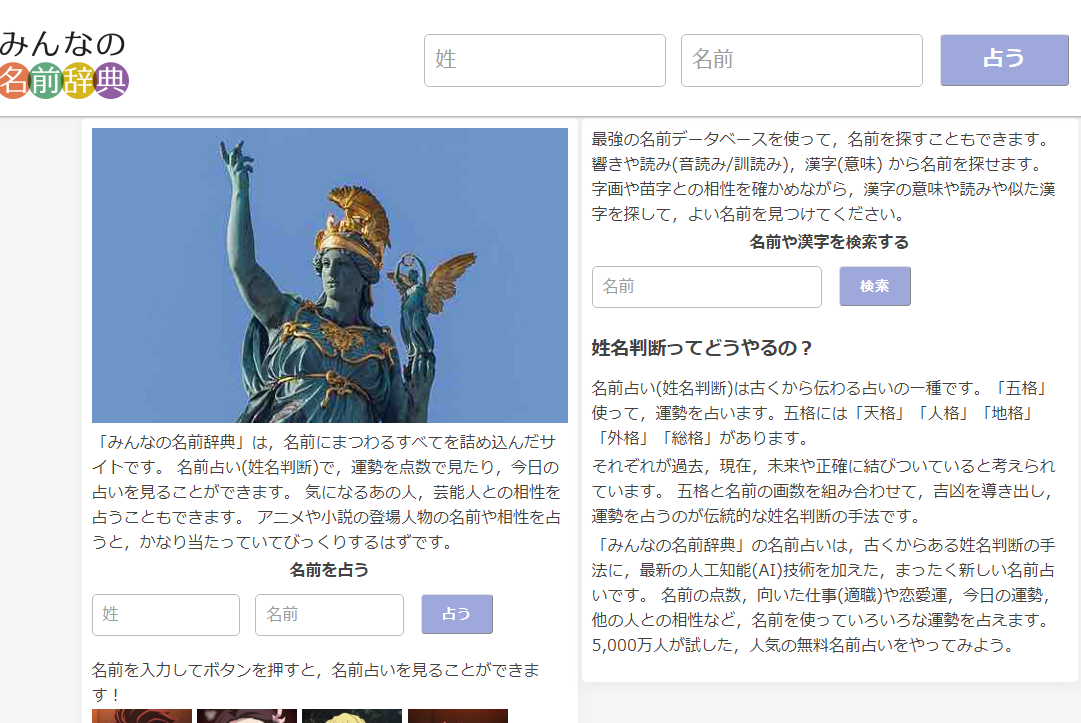1081x723 pixels.
Task: Click the Athena statue image
Action: click(x=330, y=275)
